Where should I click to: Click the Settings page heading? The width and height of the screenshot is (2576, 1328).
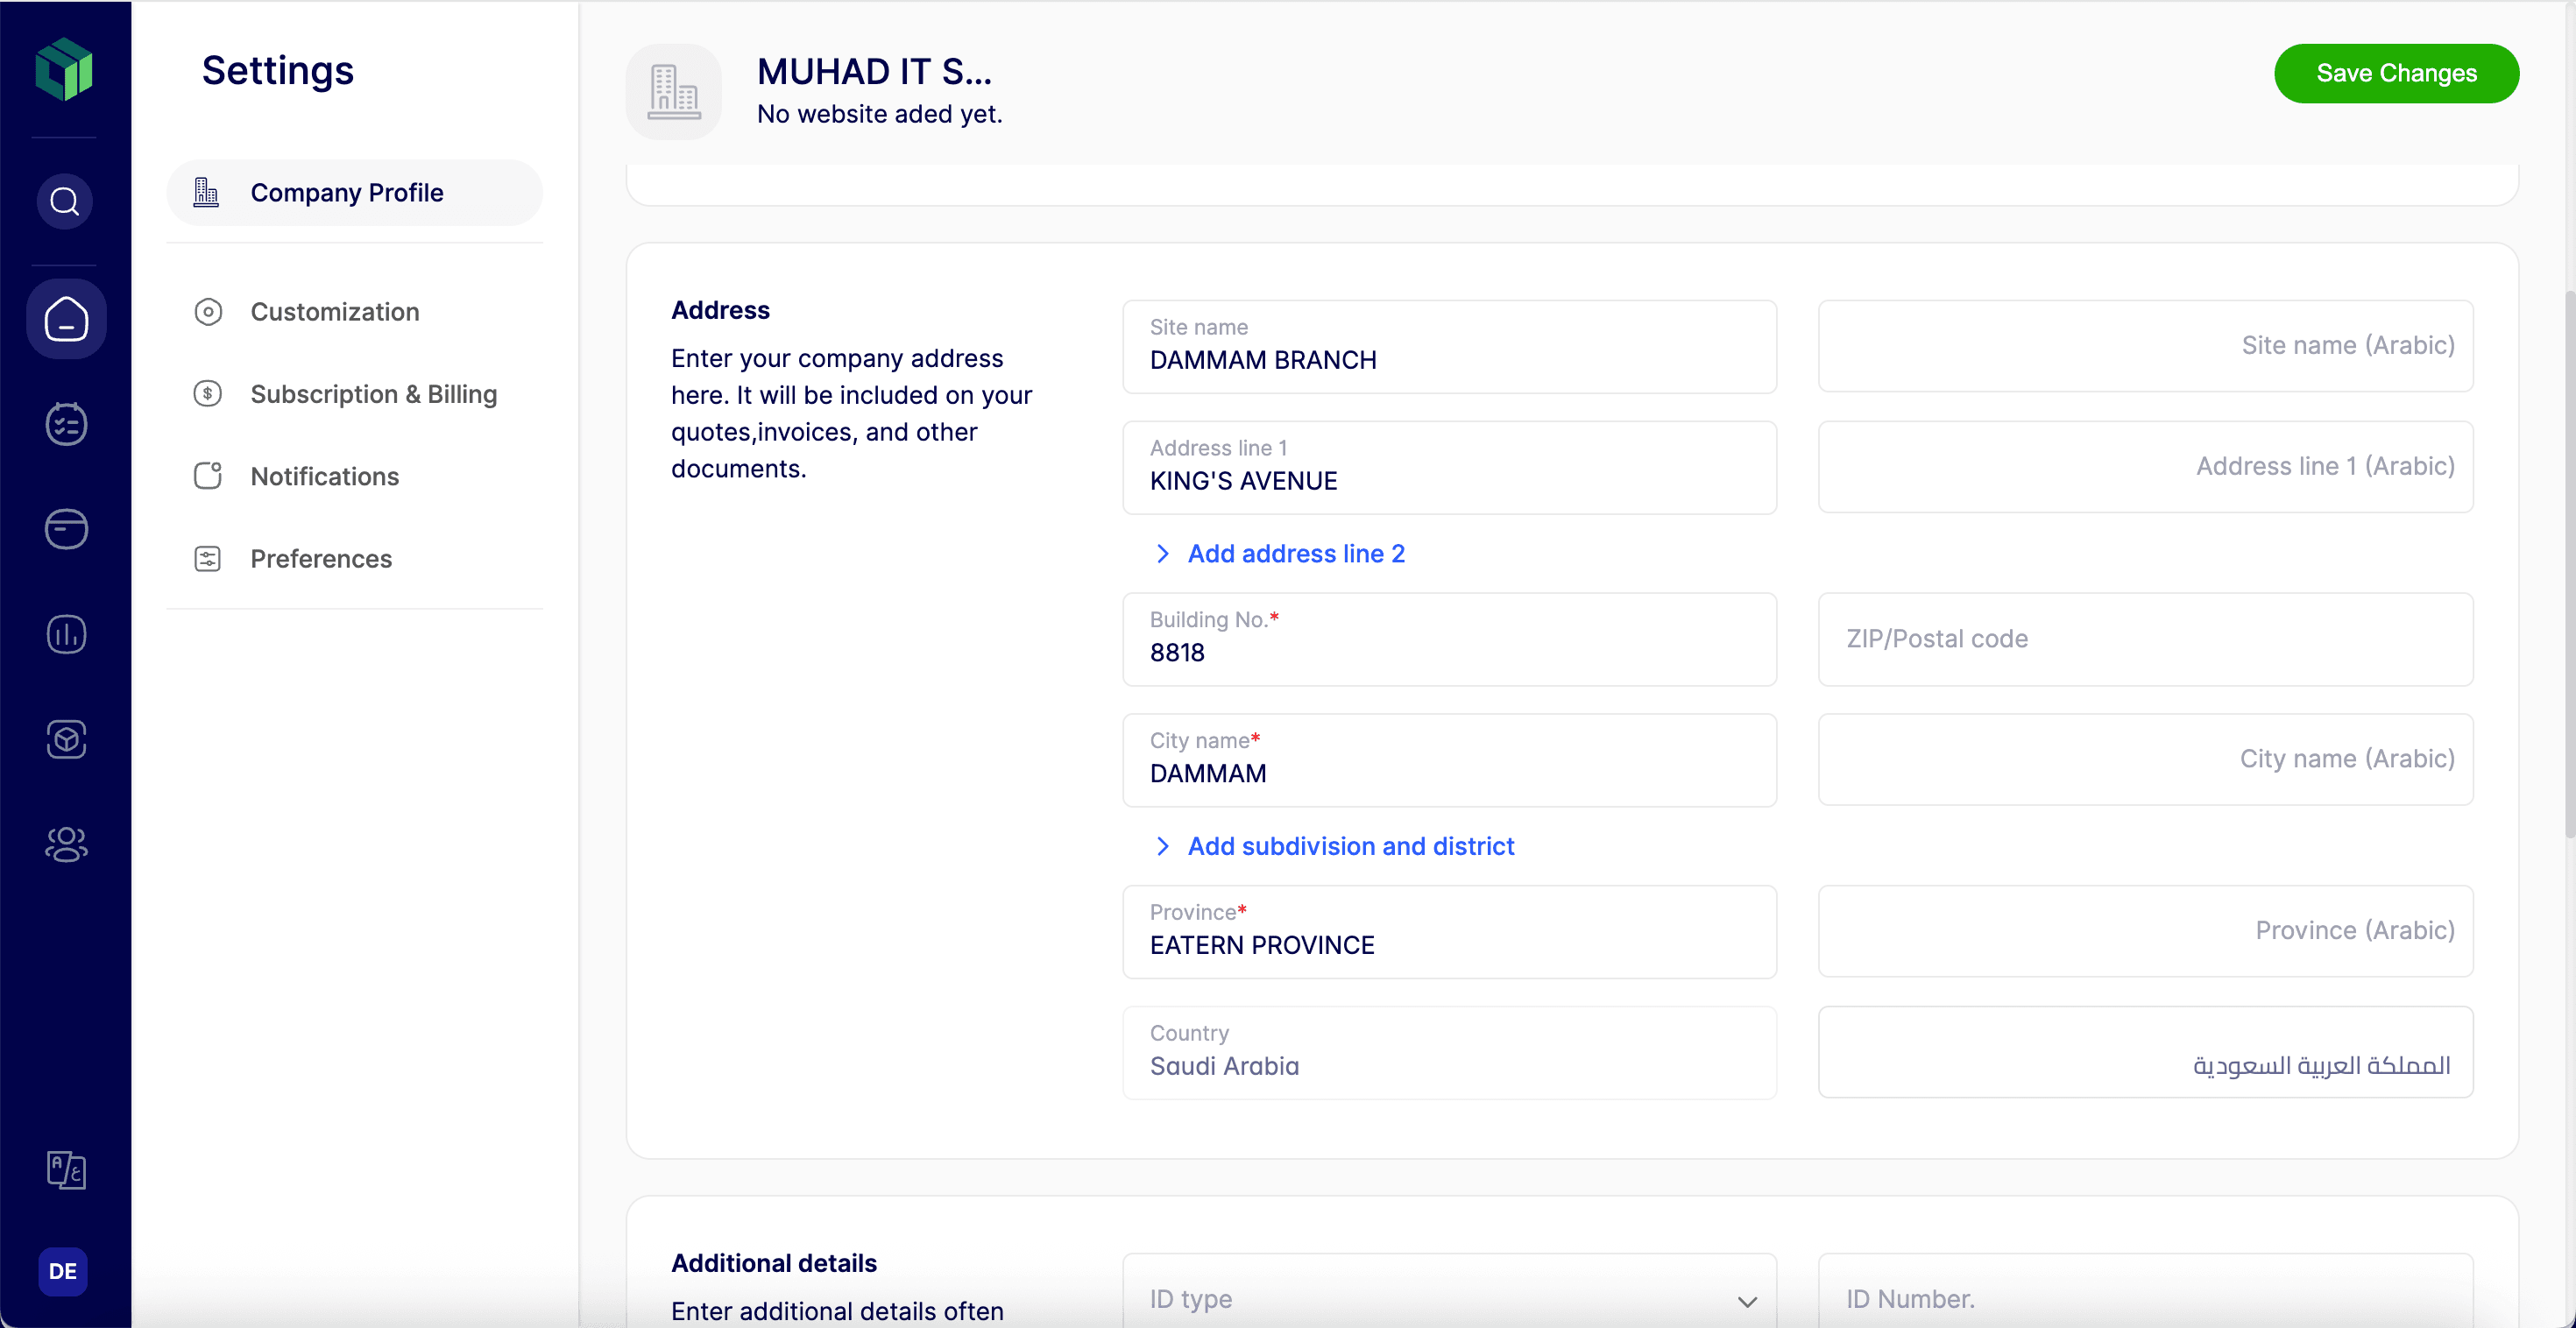coord(278,70)
